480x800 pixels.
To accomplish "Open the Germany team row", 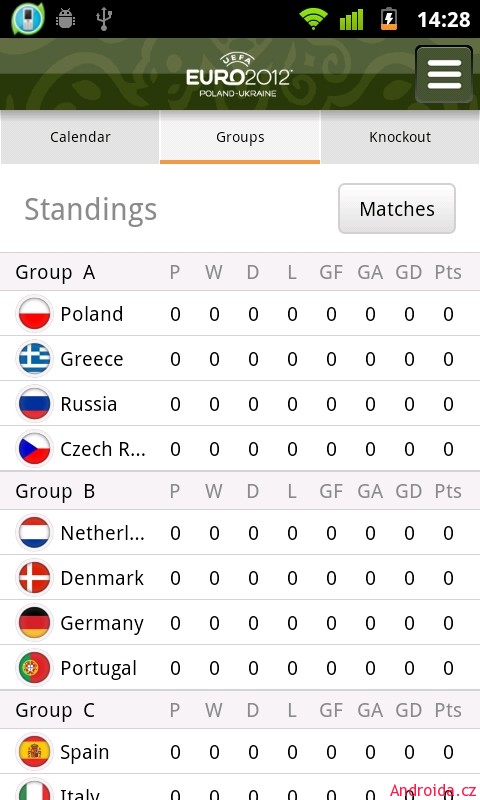I will [240, 622].
